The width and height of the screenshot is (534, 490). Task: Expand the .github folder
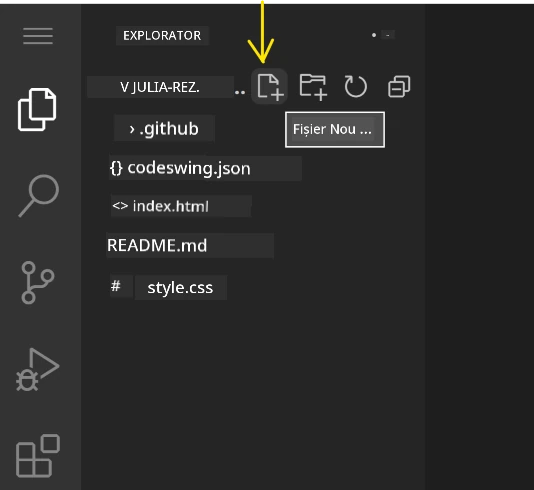coord(164,129)
